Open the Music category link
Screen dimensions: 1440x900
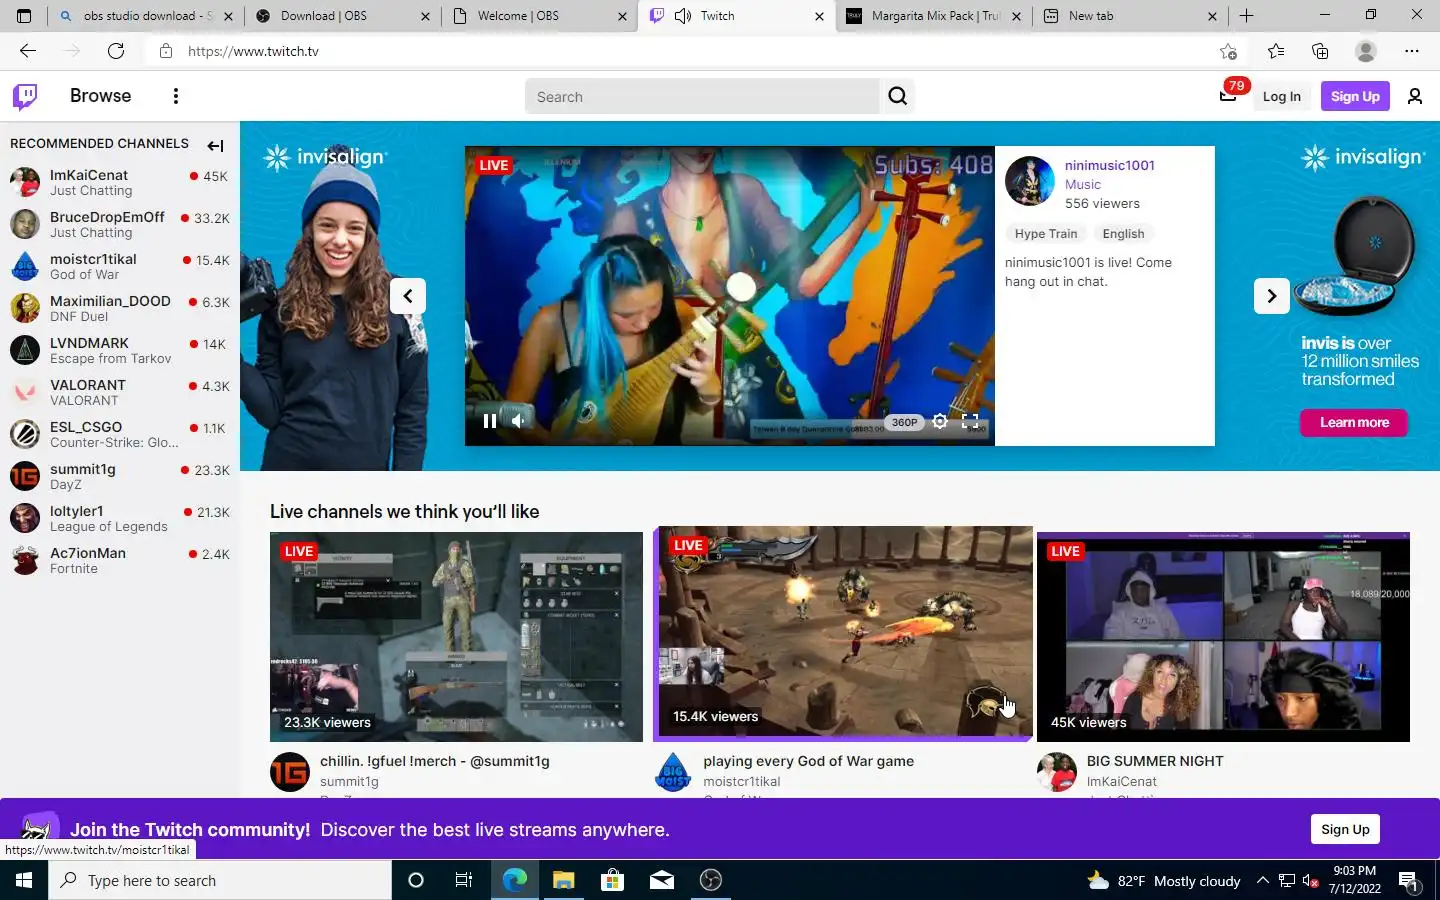pyautogui.click(x=1082, y=184)
